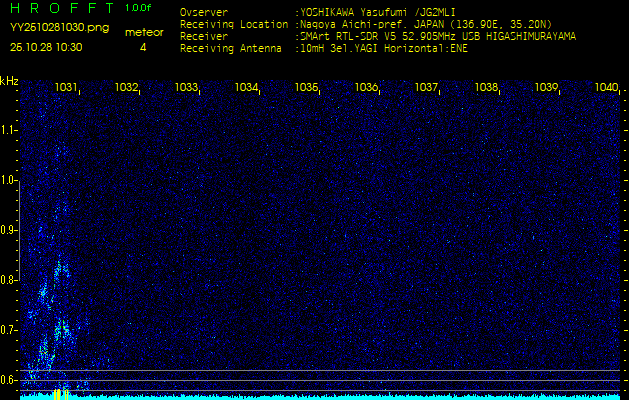This screenshot has height=400, width=629.
Task: Click the 1039 time axis label
Action: point(546,87)
